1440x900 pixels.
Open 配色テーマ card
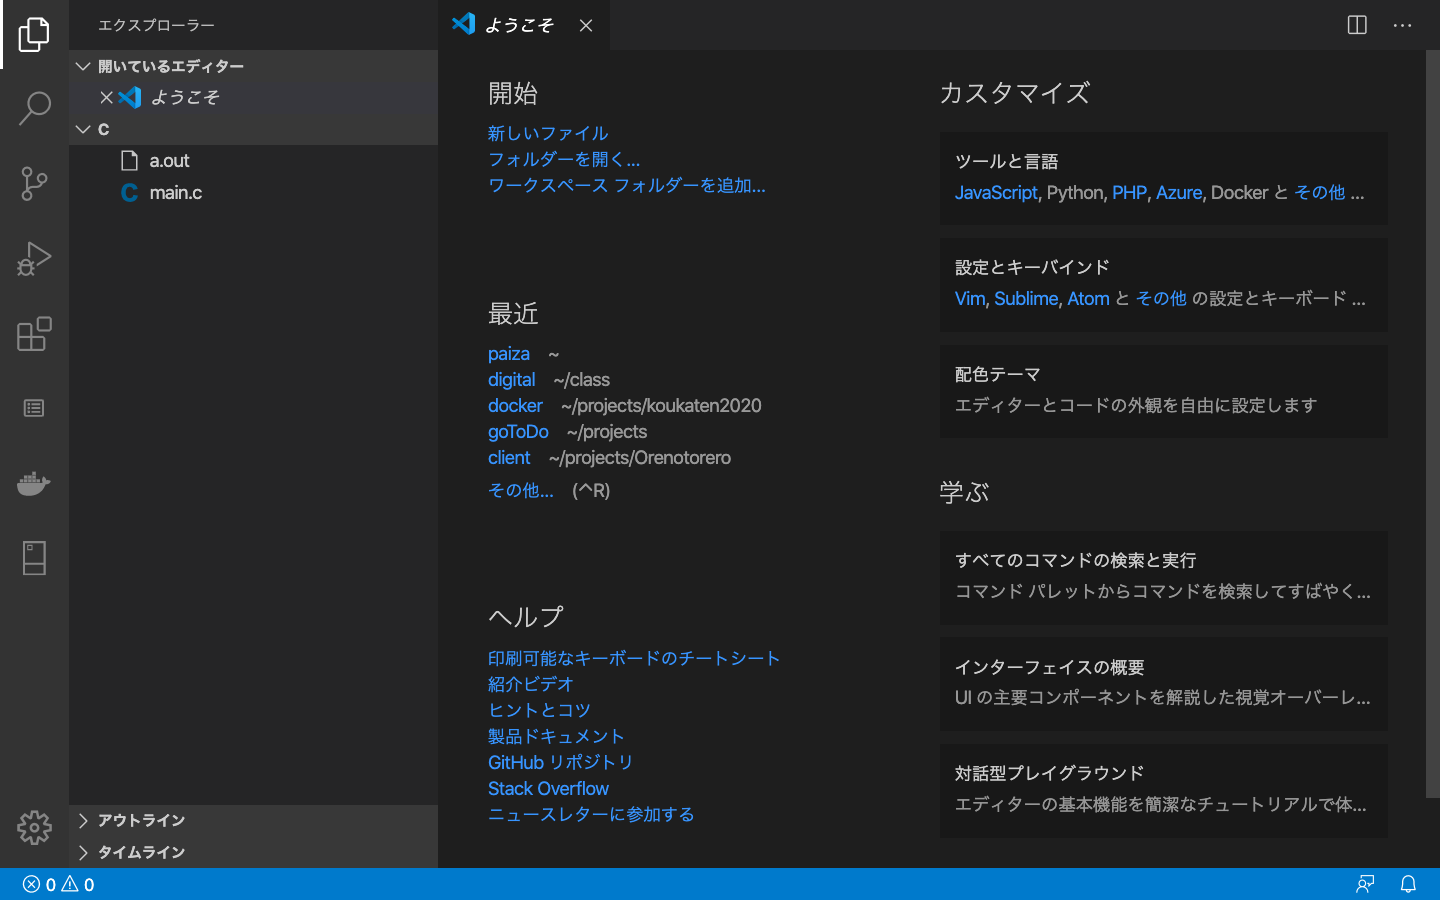click(1163, 391)
